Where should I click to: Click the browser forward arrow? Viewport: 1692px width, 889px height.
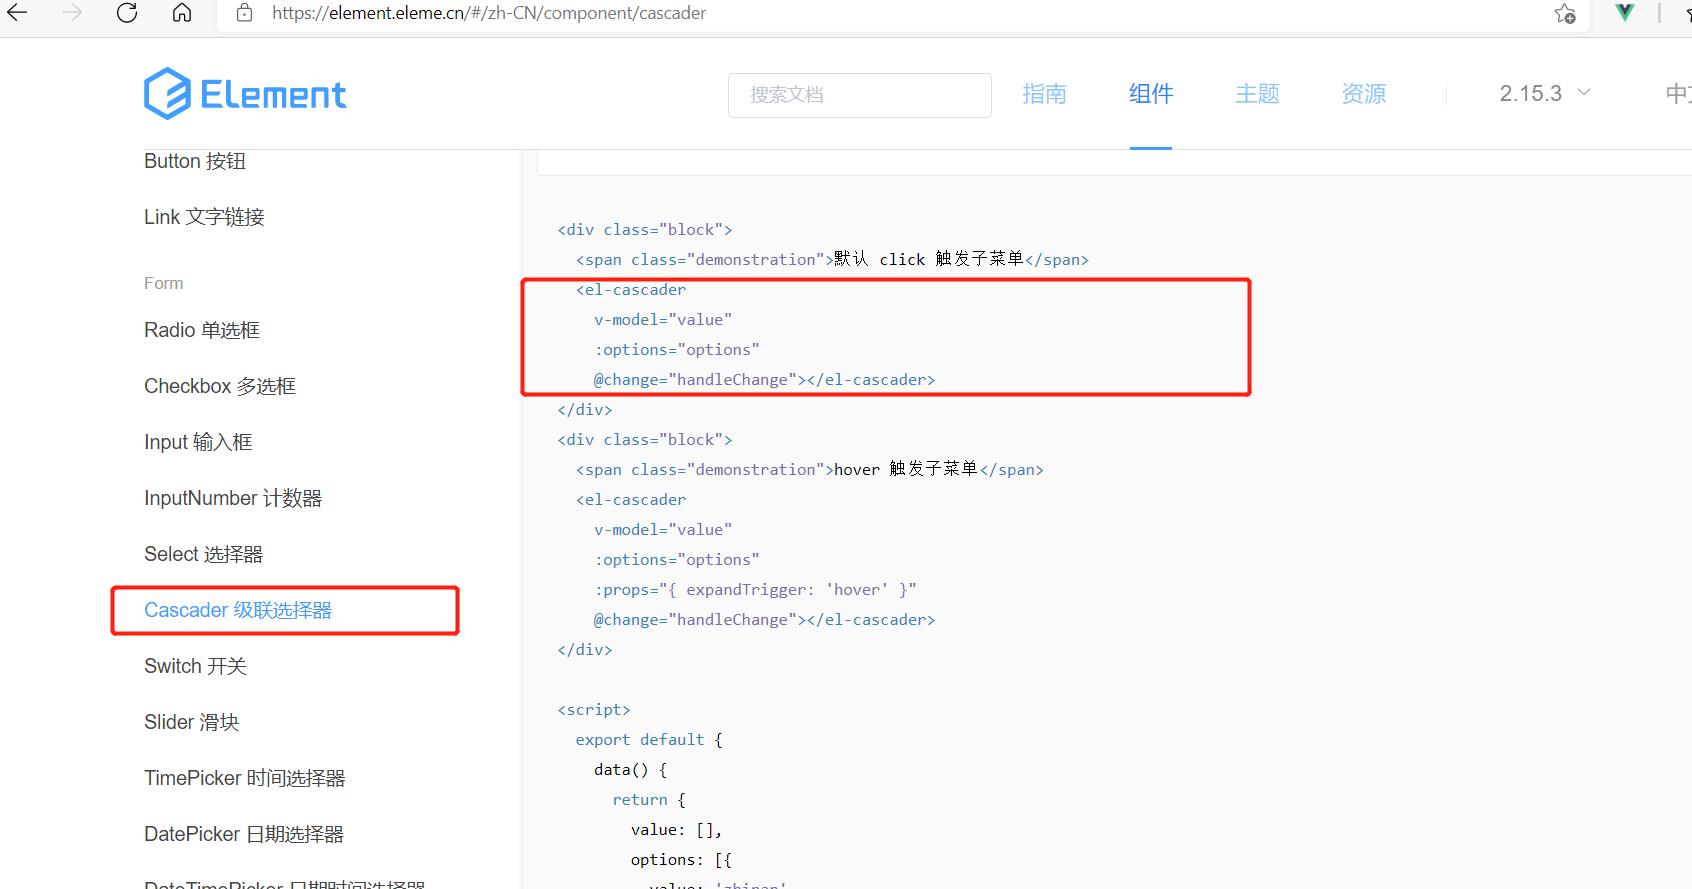pos(72,13)
